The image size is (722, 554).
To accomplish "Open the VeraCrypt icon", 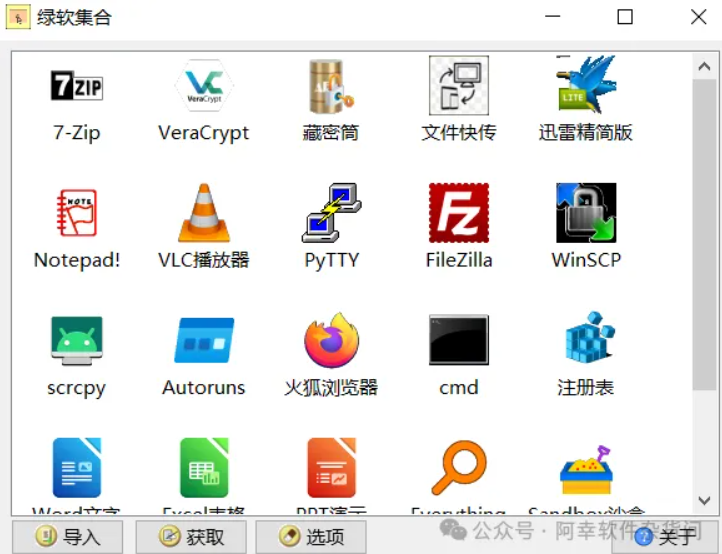I will (x=204, y=86).
